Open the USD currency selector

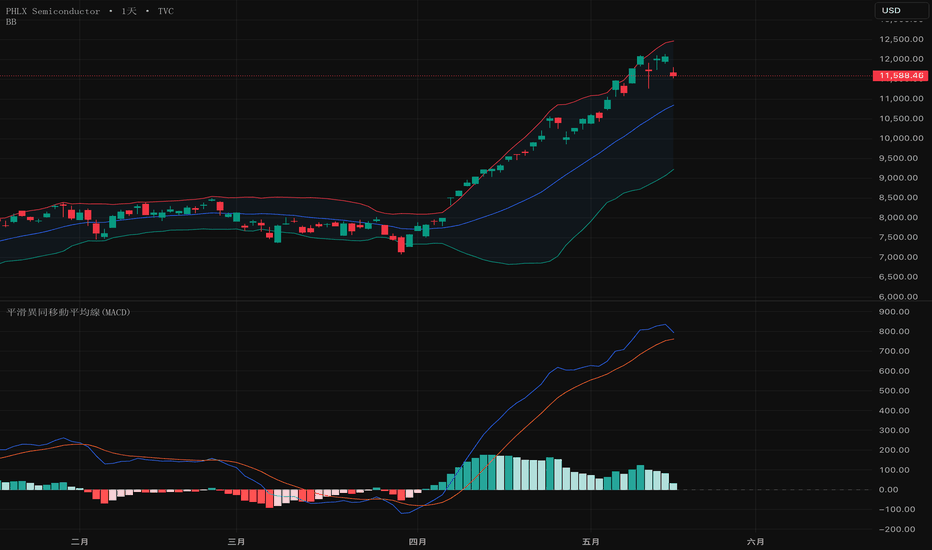pyautogui.click(x=900, y=10)
